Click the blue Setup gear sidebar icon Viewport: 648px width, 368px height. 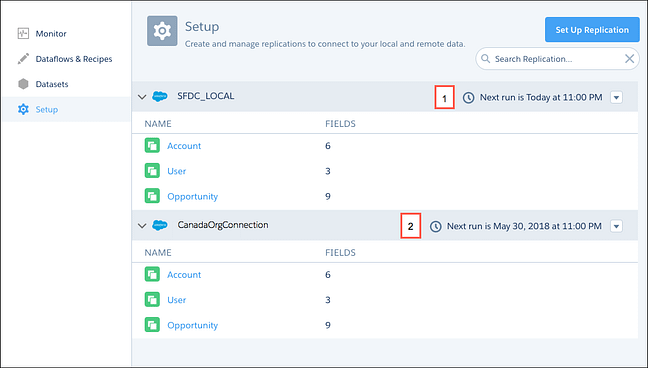pos(23,109)
